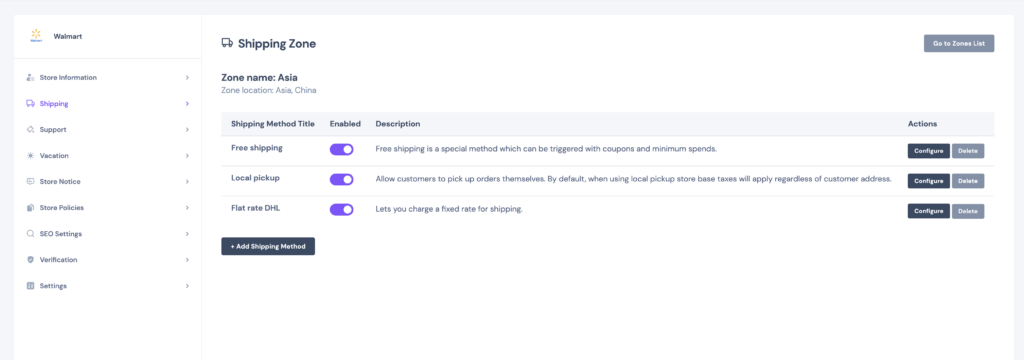Image resolution: width=1024 pixels, height=360 pixels.
Task: Click the Walmart store logo
Action: [x=35, y=35]
